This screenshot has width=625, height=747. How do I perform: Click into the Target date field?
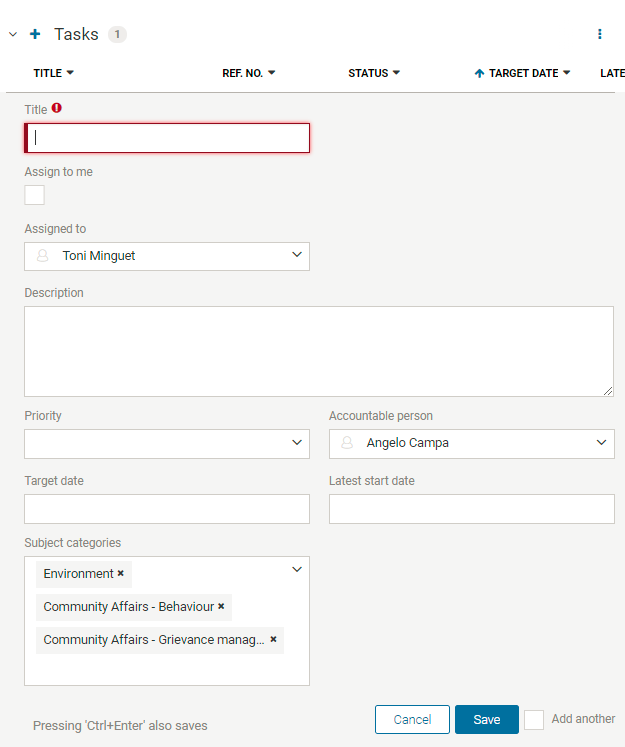click(167, 509)
